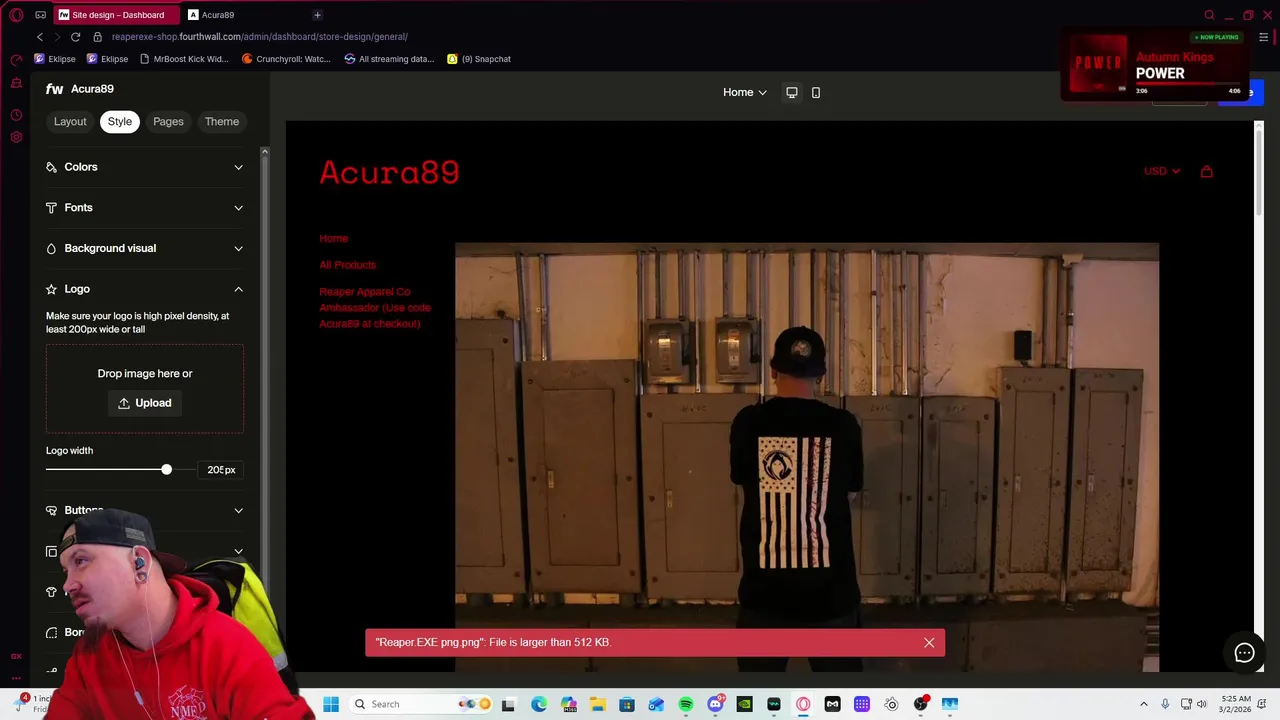Click the browser forward arrow
The width and height of the screenshot is (1280, 720).
pos(57,37)
